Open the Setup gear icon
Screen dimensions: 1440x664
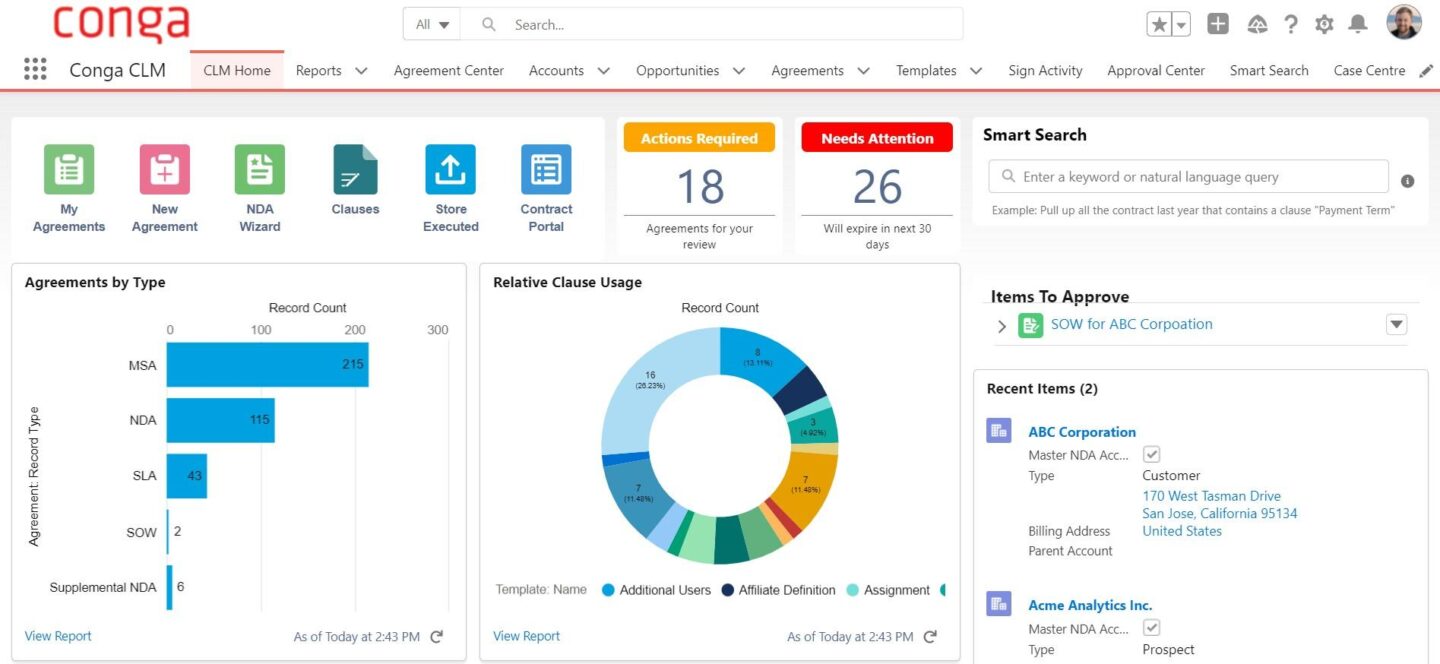tap(1323, 24)
